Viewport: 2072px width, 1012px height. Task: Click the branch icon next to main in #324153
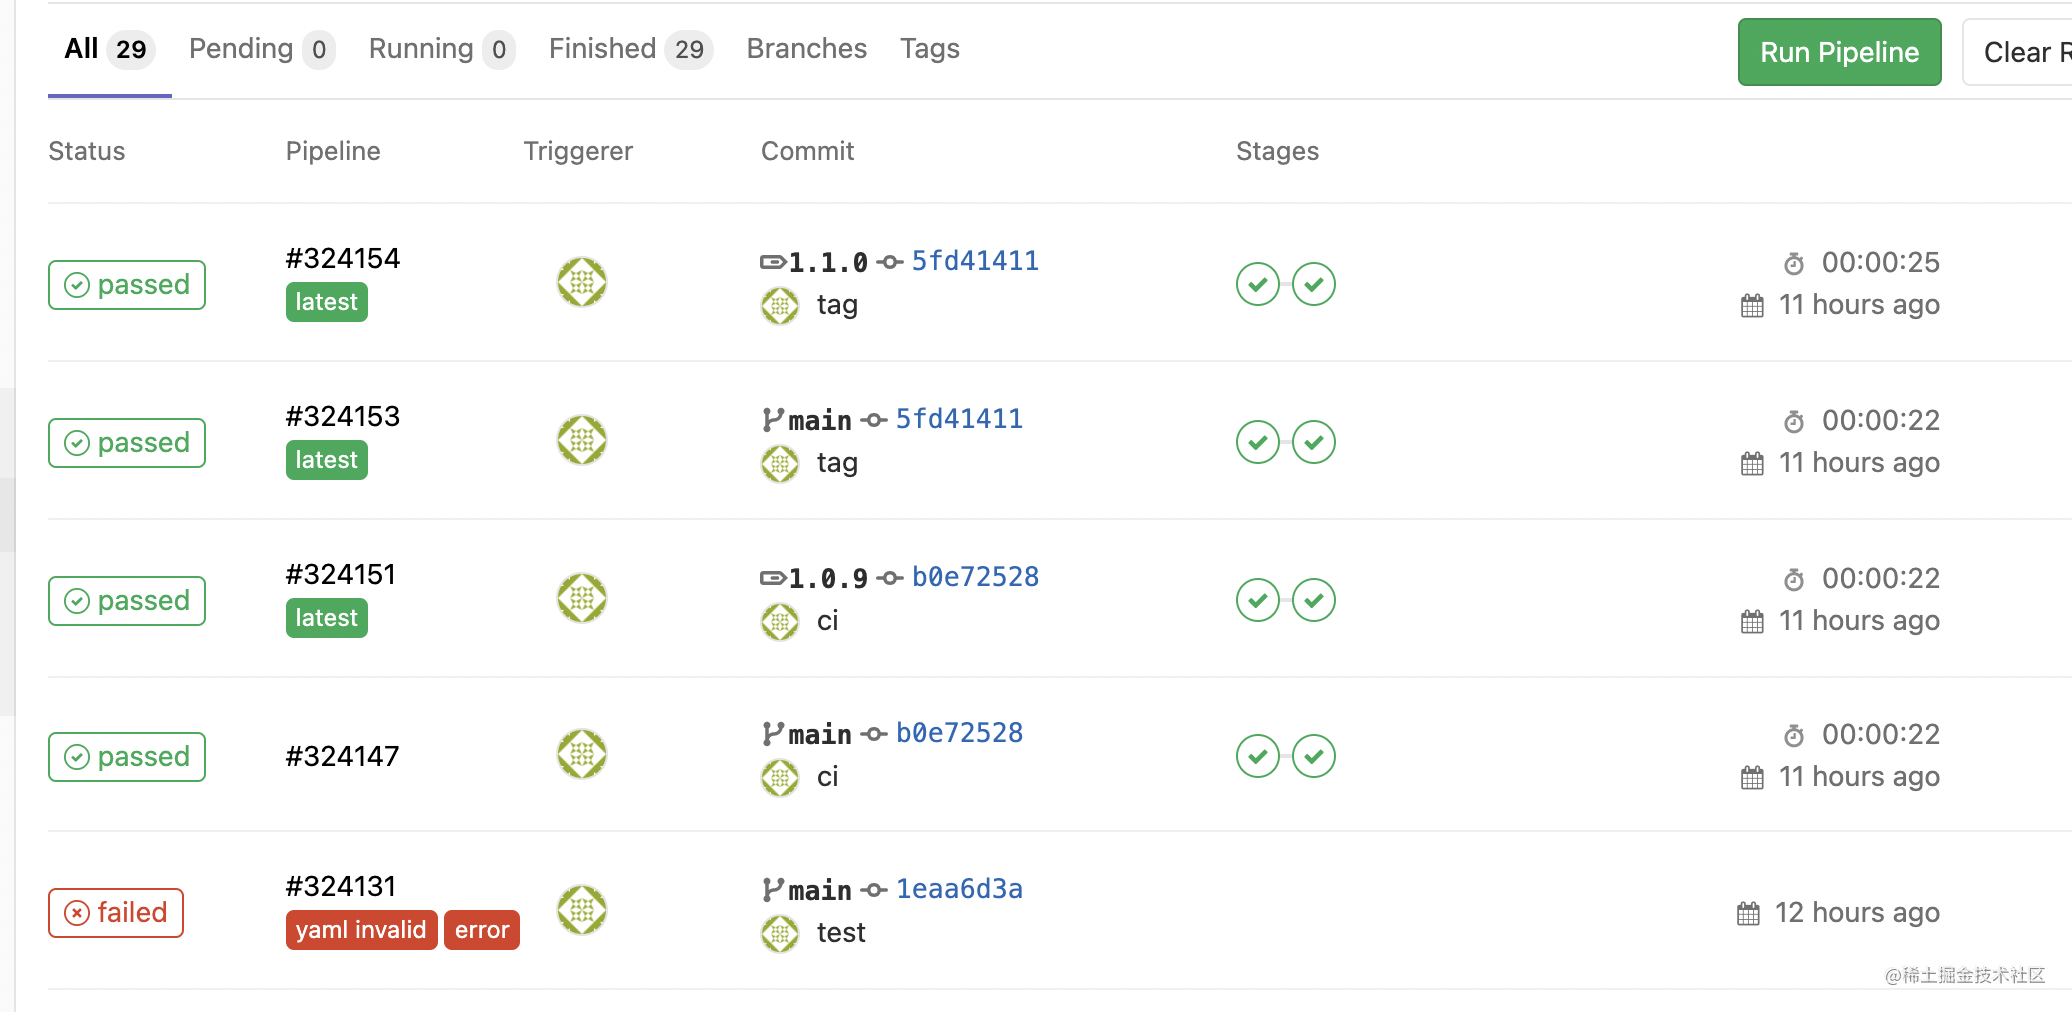tap(771, 419)
